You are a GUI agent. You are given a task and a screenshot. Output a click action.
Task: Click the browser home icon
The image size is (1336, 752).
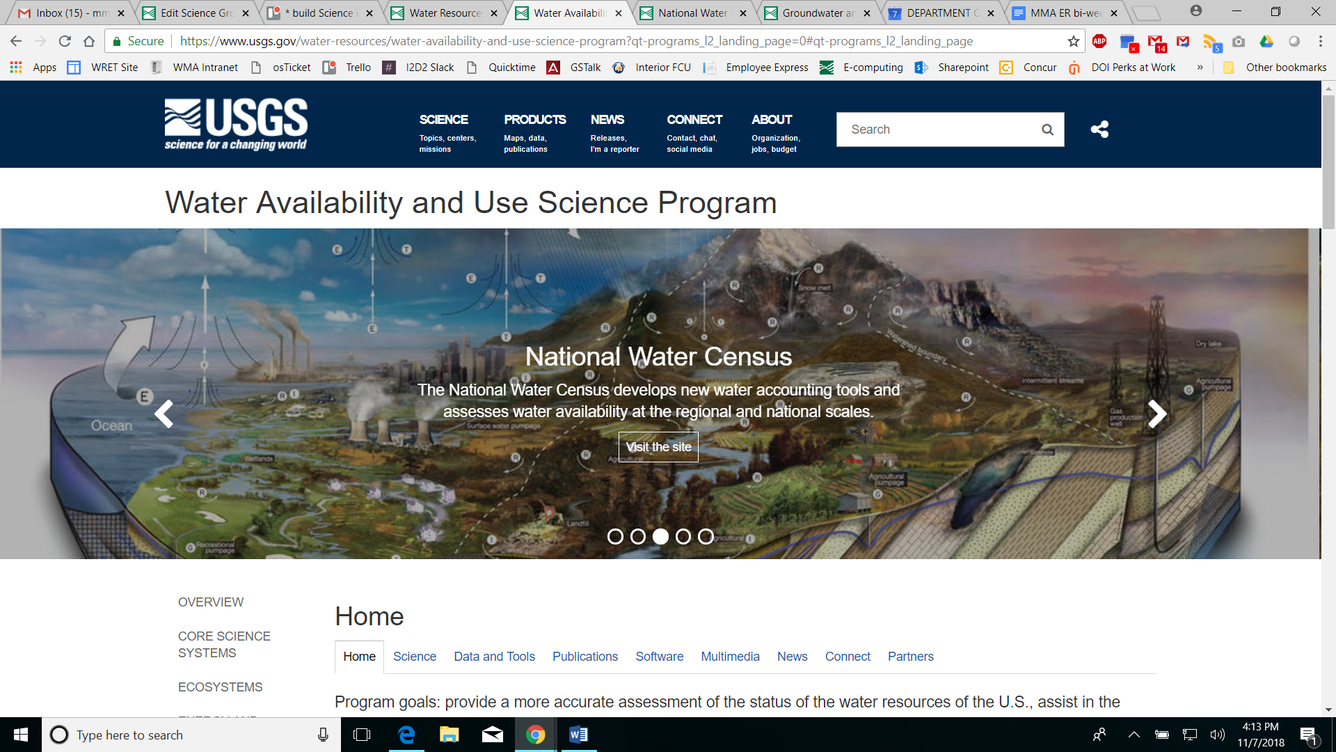click(x=89, y=41)
